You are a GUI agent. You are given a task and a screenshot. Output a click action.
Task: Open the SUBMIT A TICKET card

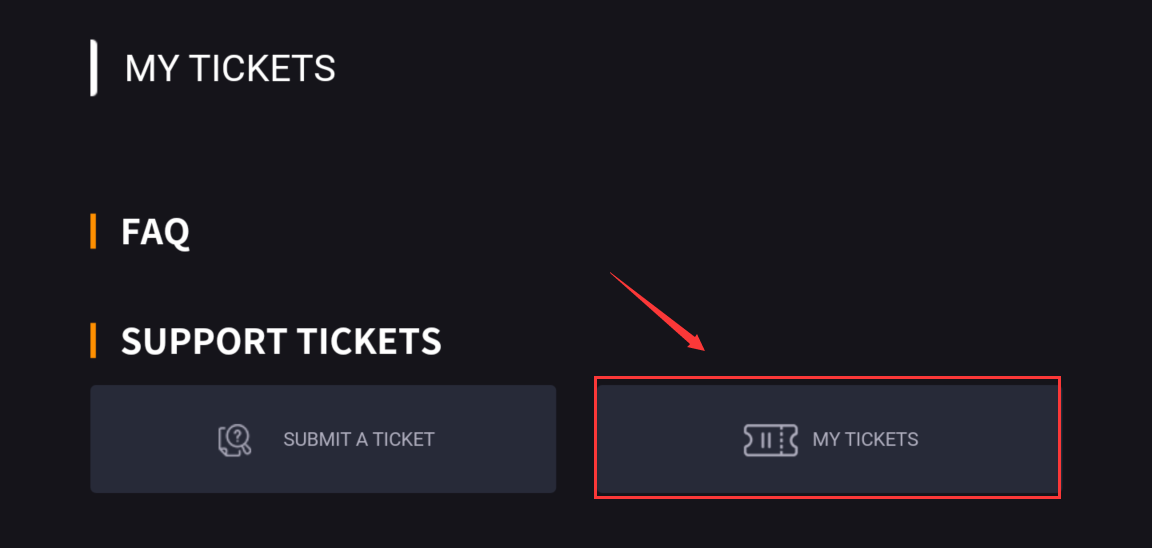[323, 439]
